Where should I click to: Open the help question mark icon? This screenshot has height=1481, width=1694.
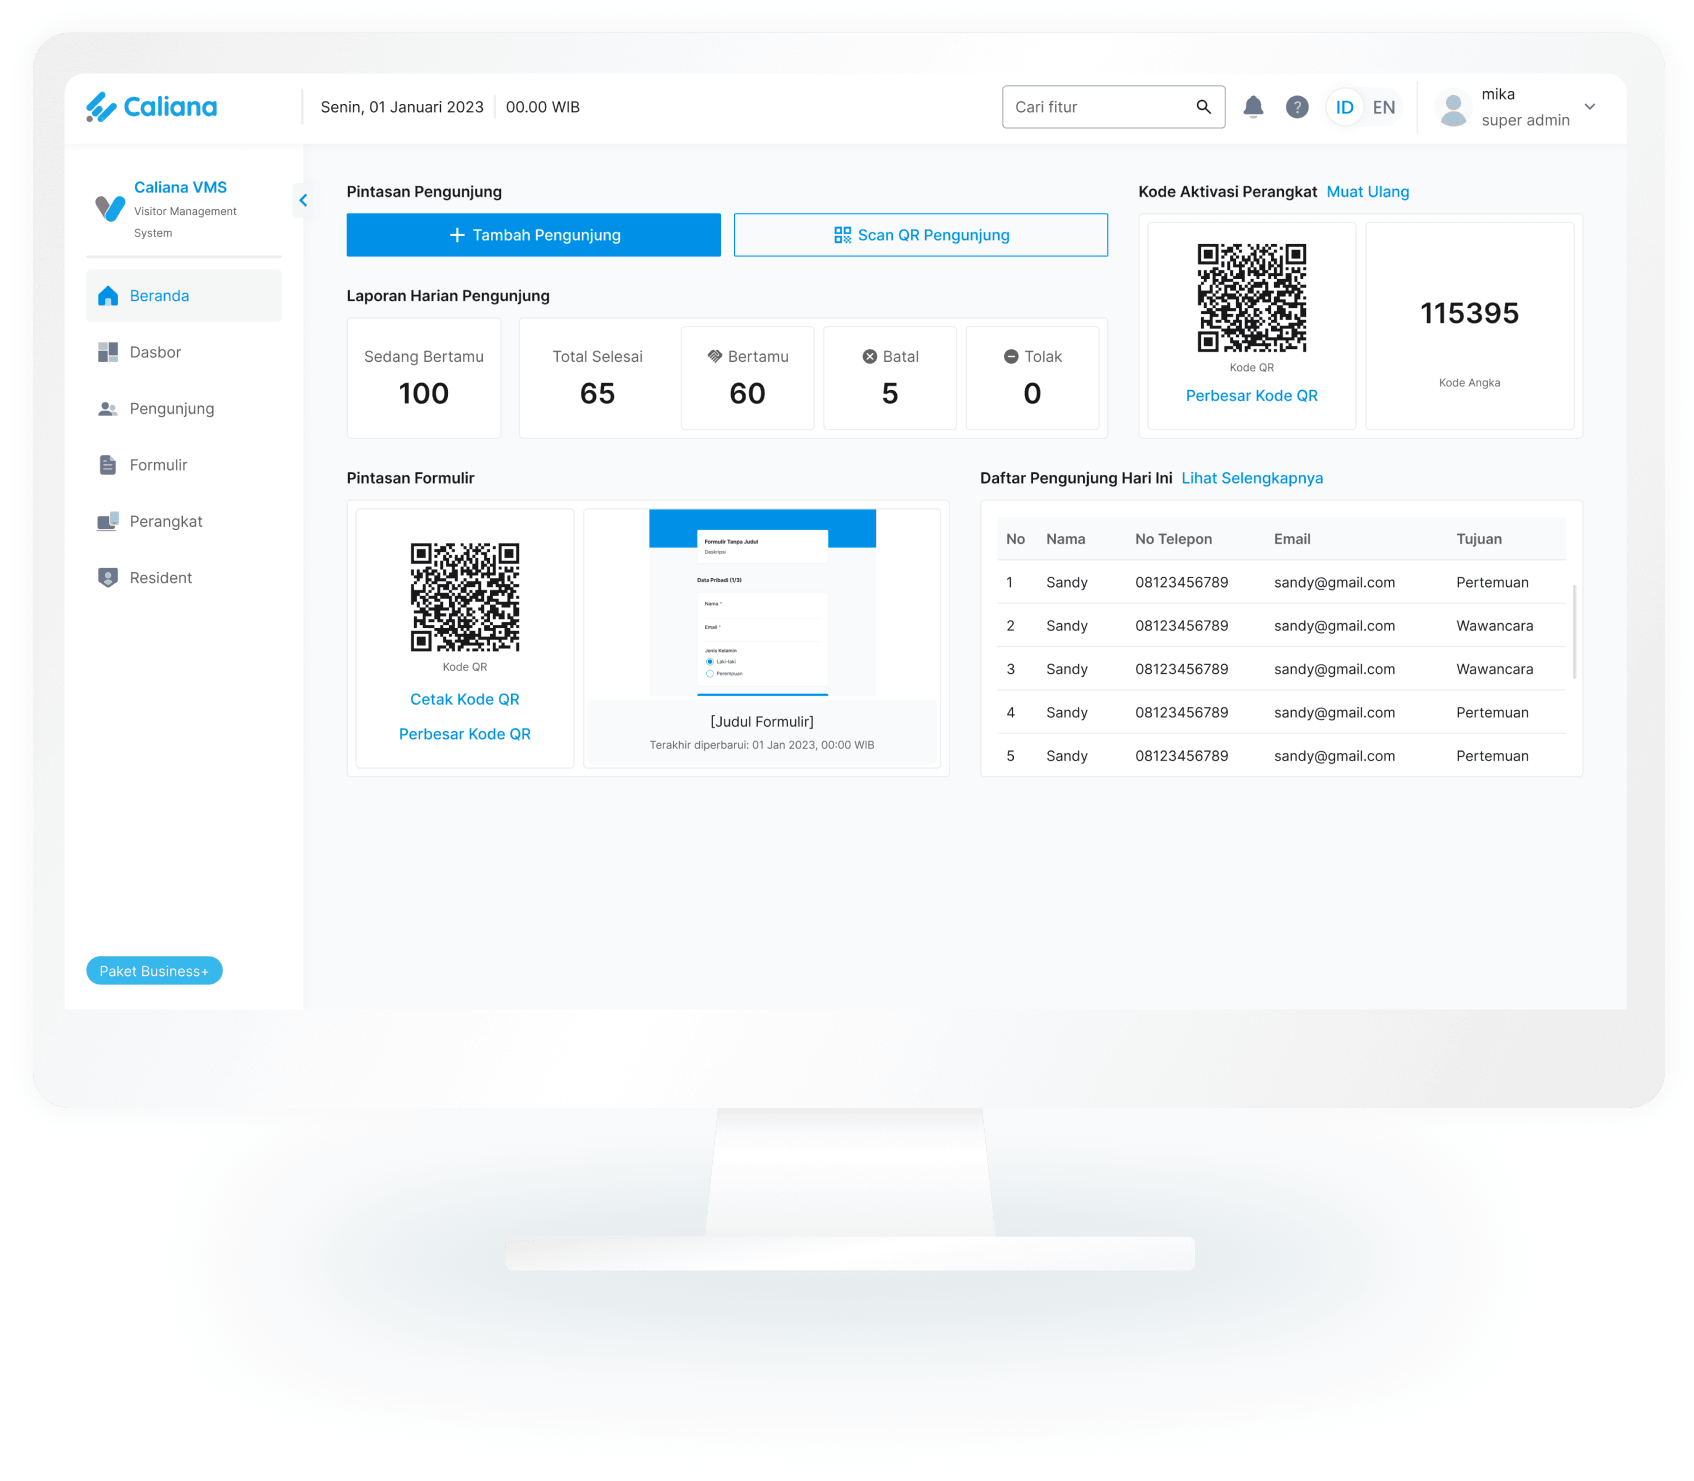[1297, 107]
